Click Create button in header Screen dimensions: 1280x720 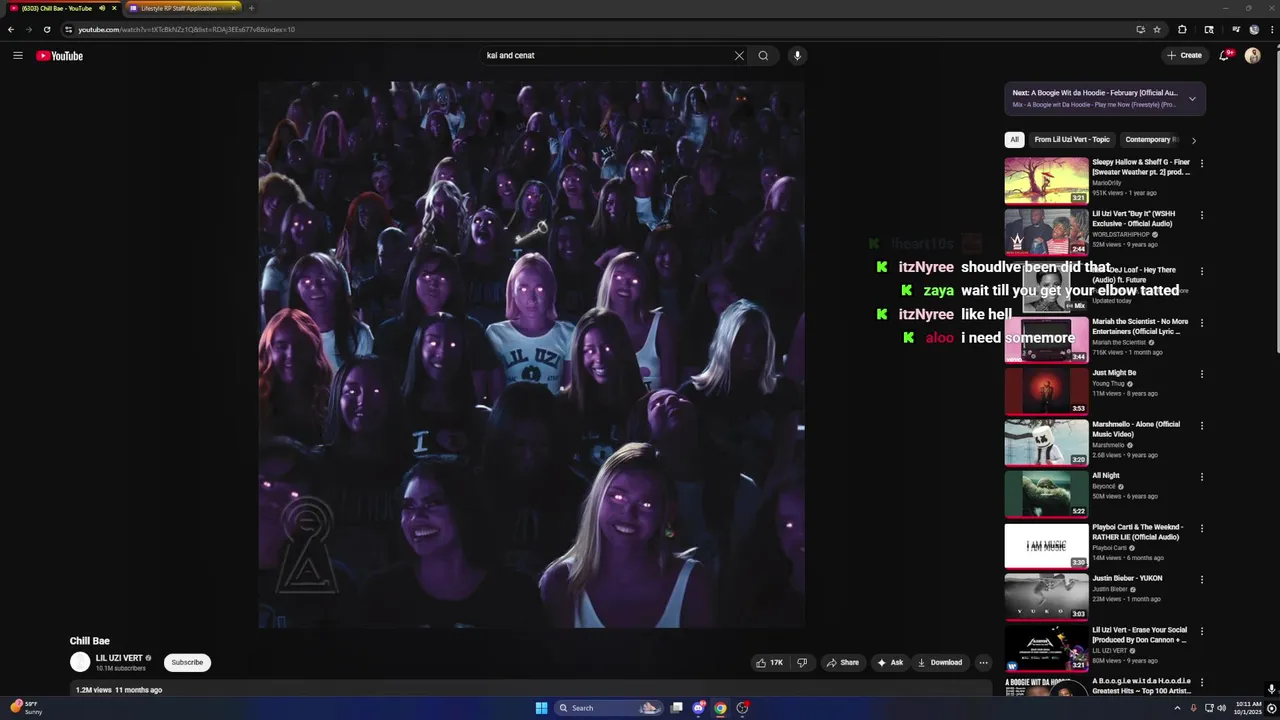pos(1184,56)
